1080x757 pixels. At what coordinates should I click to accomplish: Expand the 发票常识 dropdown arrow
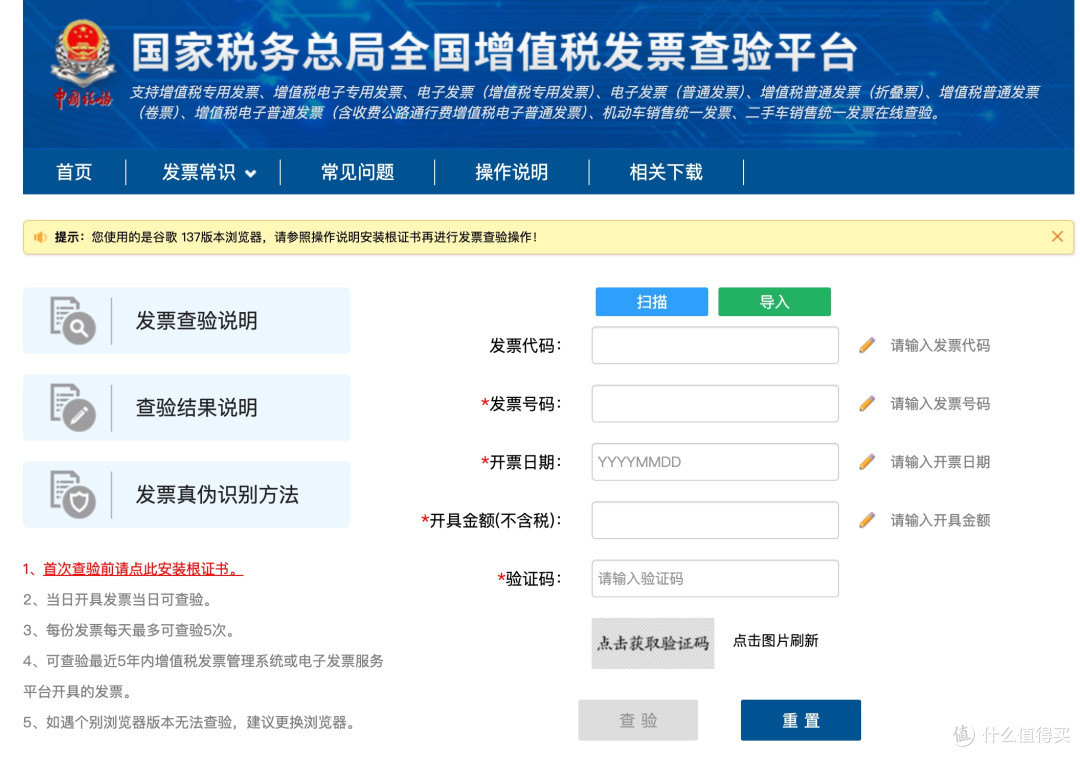[x=251, y=174]
